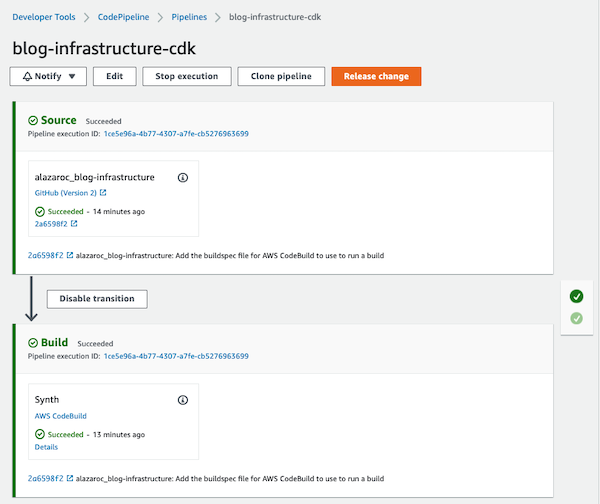The height and width of the screenshot is (504, 600).
Task: Click Succeeded status in GitHub source action
Action: tap(65, 212)
